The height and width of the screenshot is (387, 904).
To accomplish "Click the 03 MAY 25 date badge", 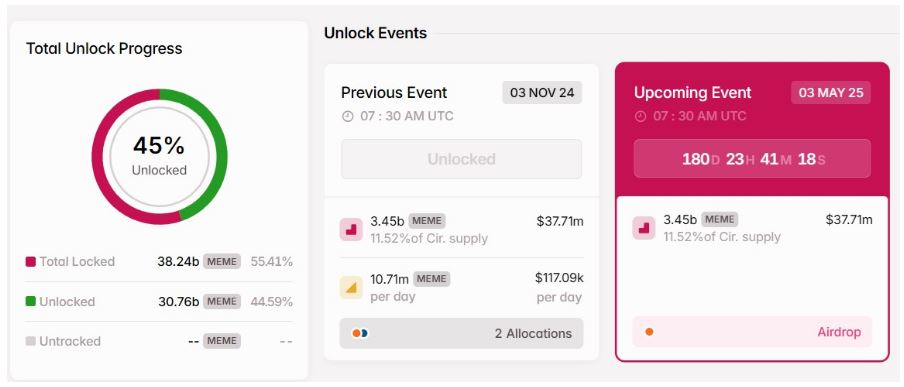I will pos(831,93).
